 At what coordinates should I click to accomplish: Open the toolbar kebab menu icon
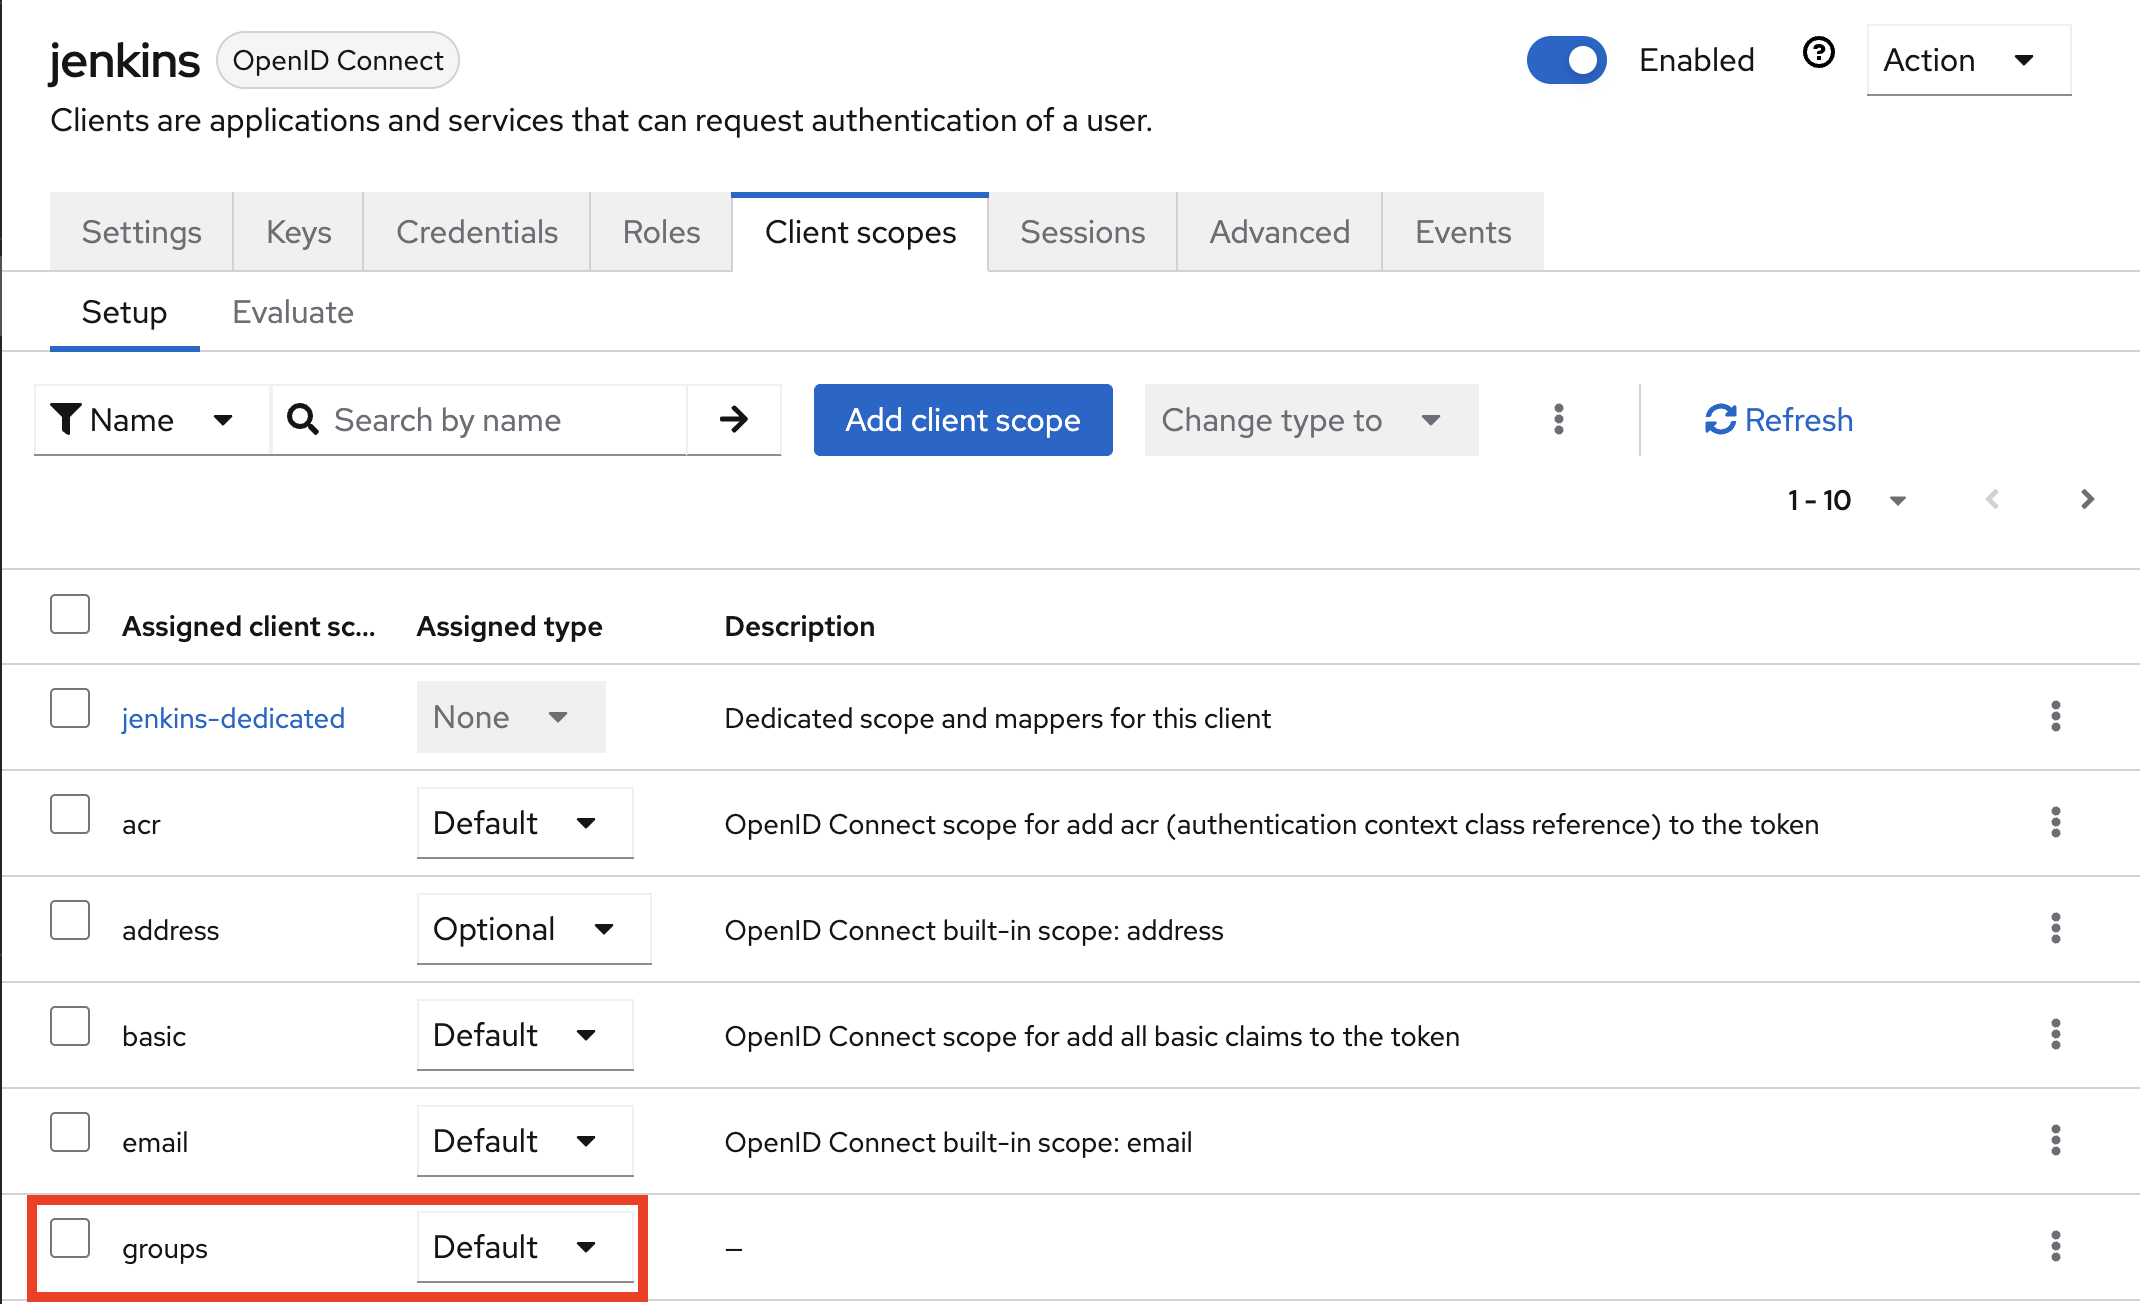tap(1558, 419)
